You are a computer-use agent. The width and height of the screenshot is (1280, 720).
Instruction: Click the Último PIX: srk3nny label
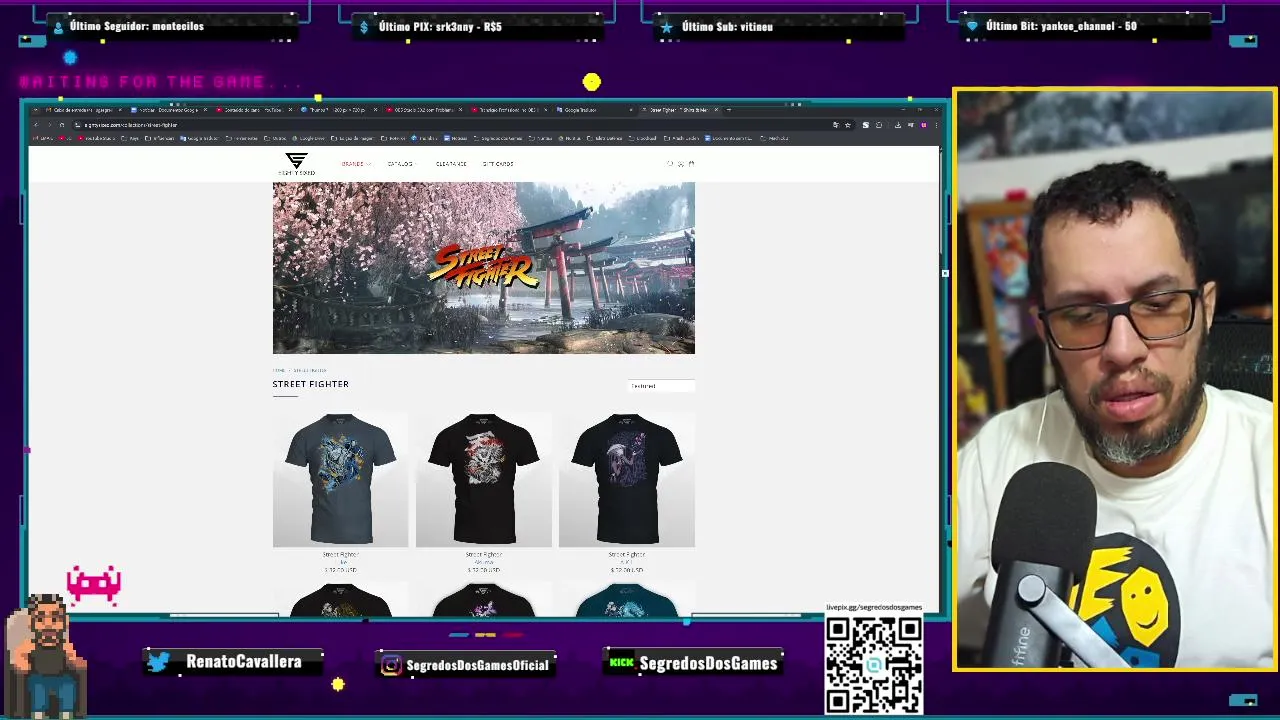pyautogui.click(x=440, y=27)
